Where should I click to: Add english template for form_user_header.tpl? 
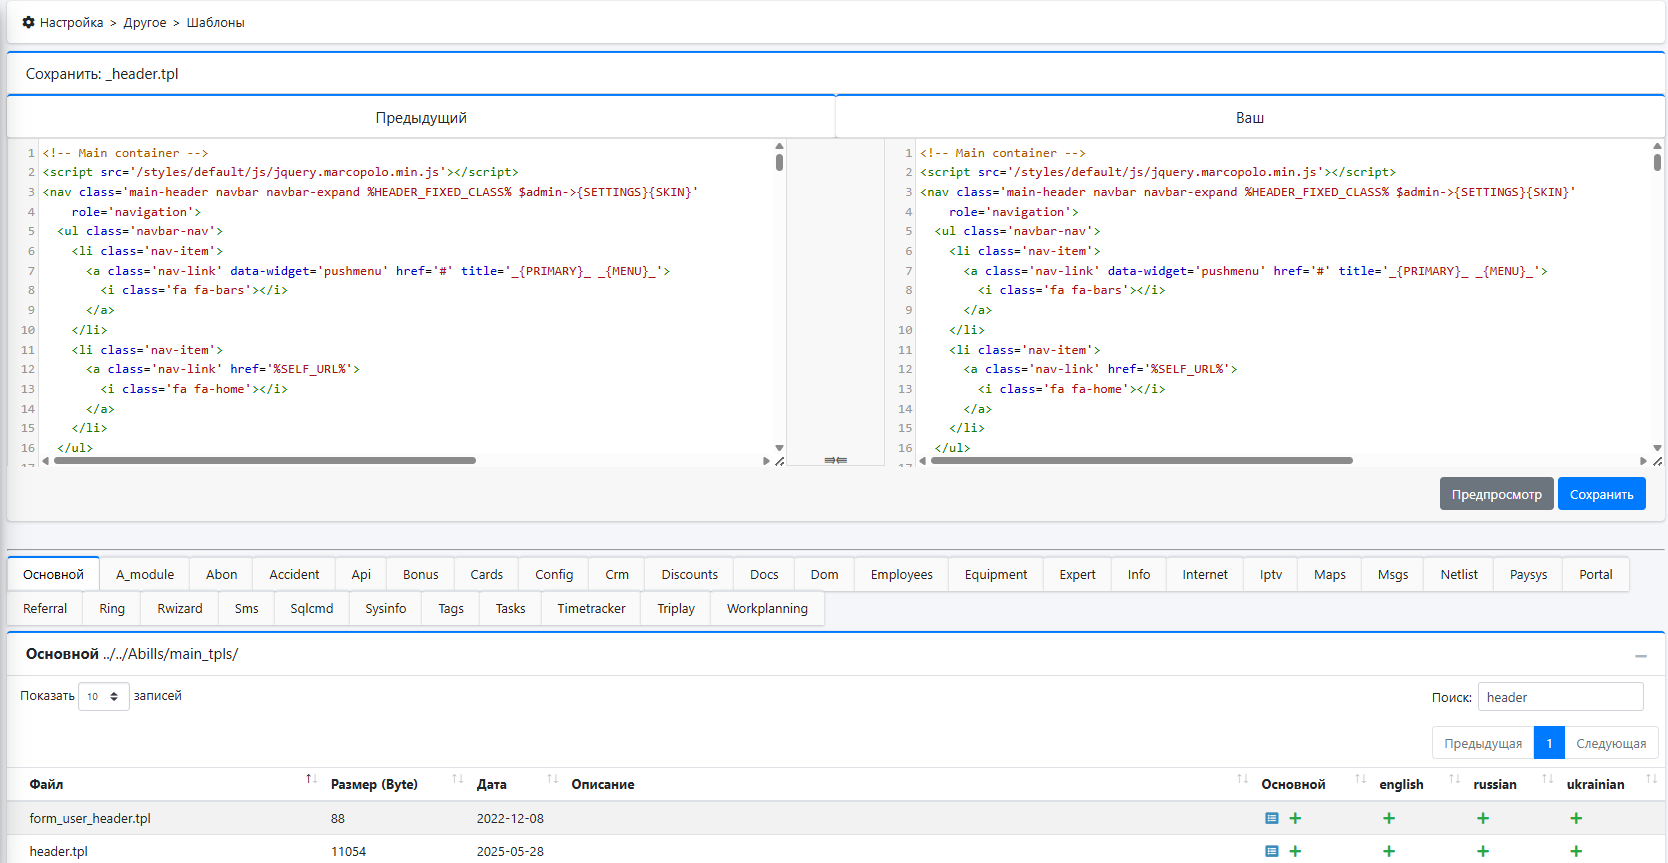click(x=1389, y=818)
